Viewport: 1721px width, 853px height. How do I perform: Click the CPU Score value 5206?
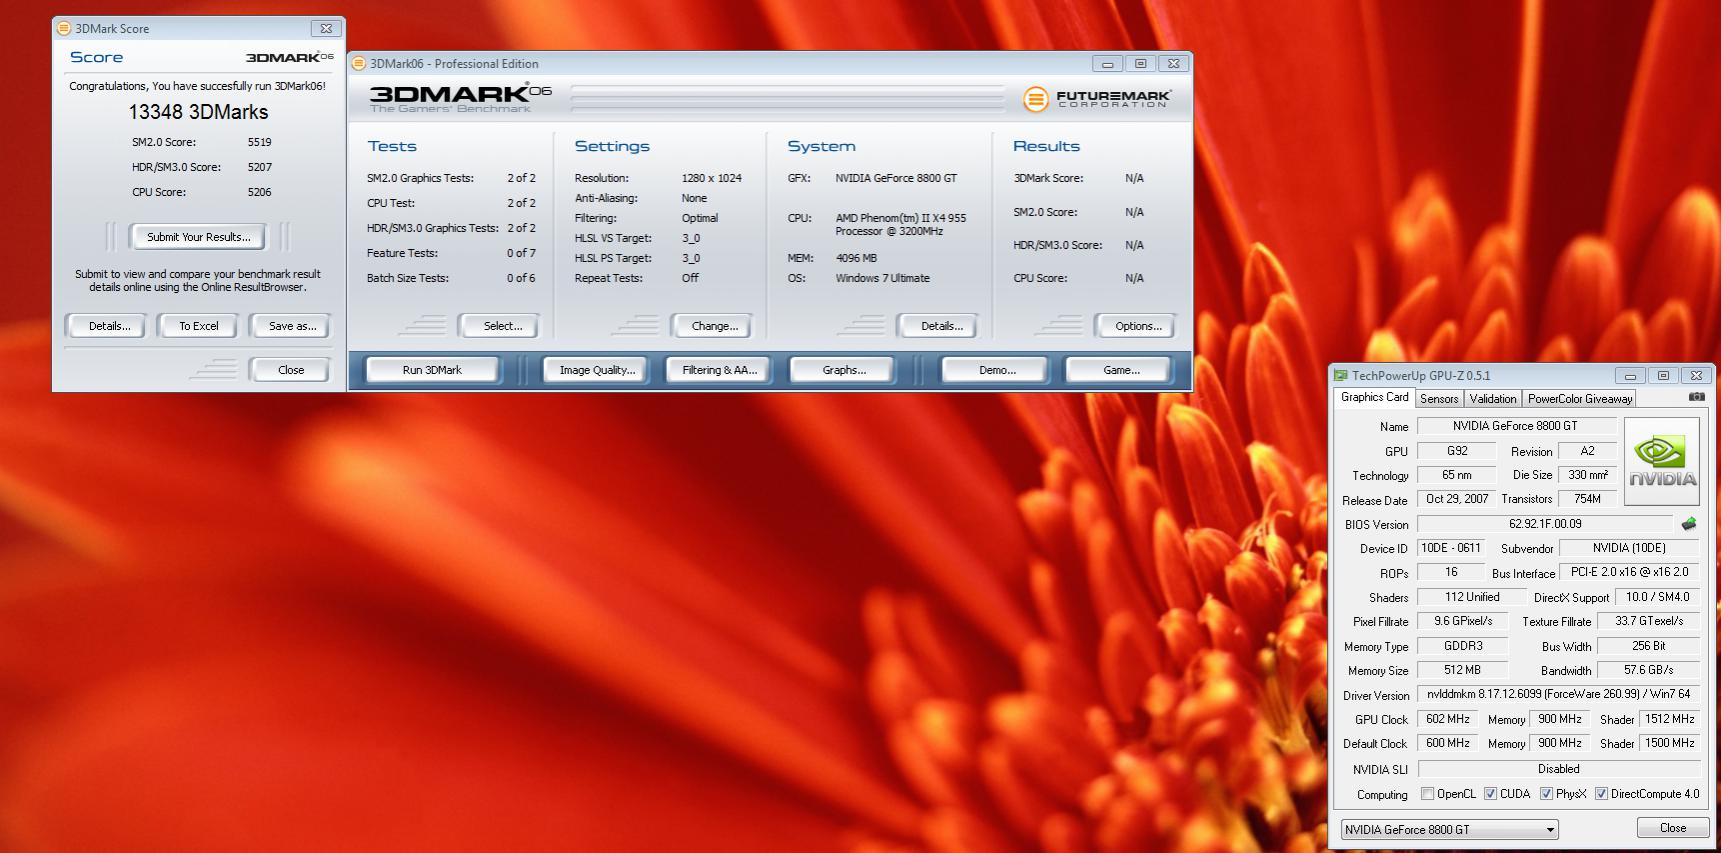pyautogui.click(x=259, y=192)
